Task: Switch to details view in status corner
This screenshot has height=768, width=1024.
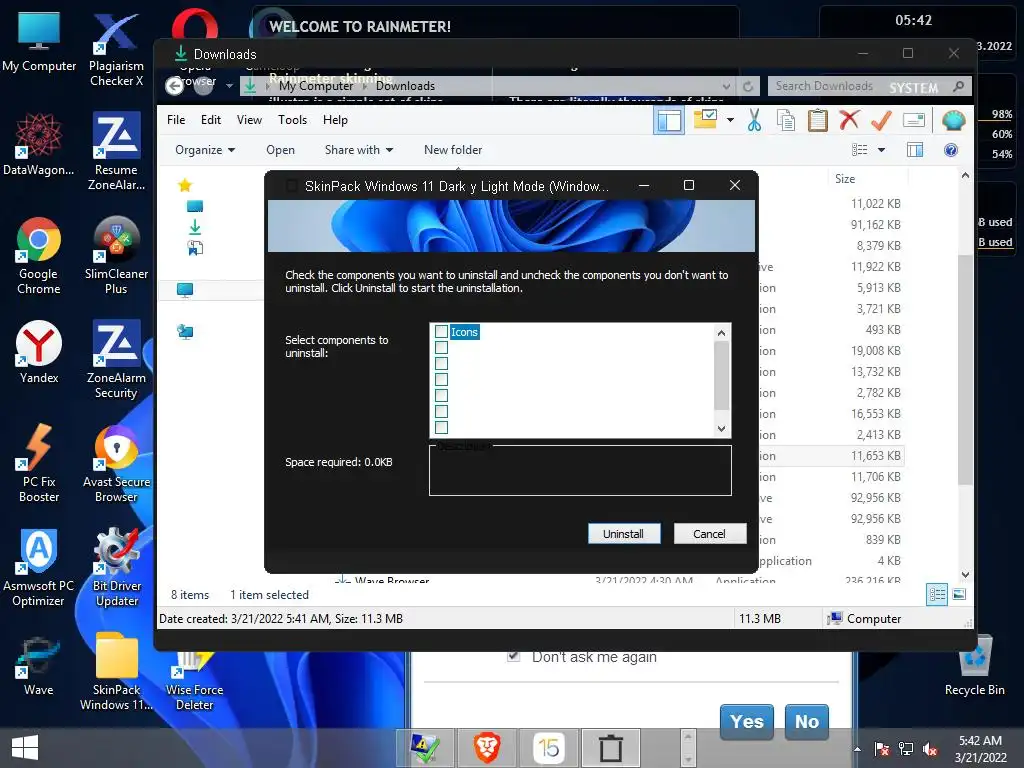Action: (x=937, y=594)
